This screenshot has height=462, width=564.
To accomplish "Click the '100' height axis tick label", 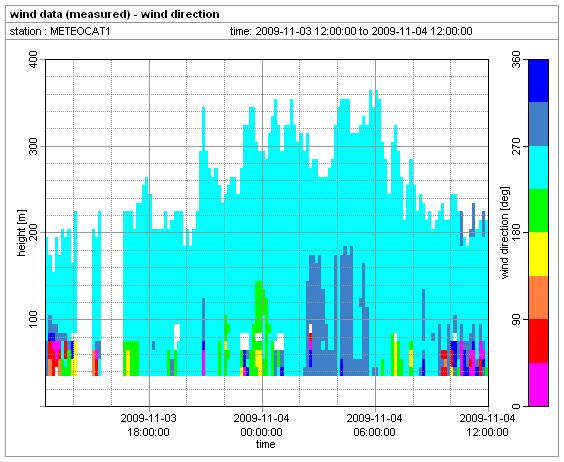I will (x=33, y=319).
